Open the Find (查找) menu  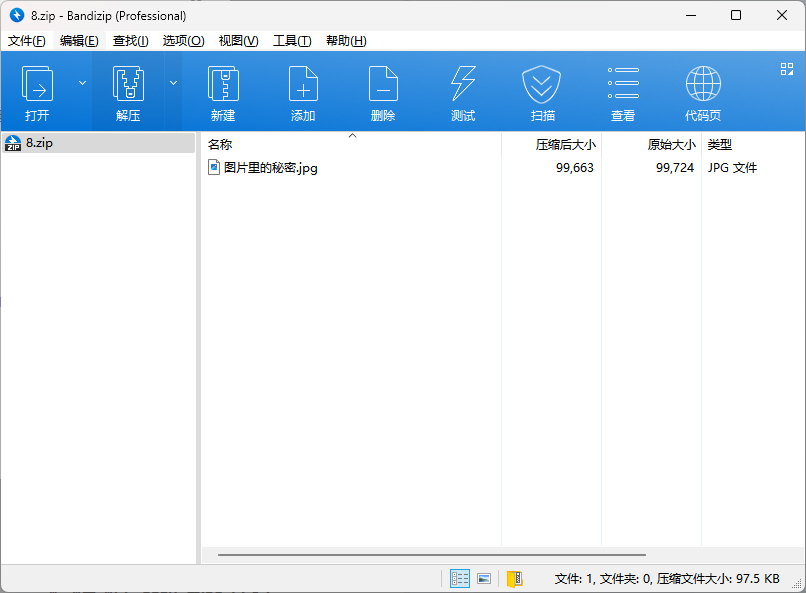point(131,41)
